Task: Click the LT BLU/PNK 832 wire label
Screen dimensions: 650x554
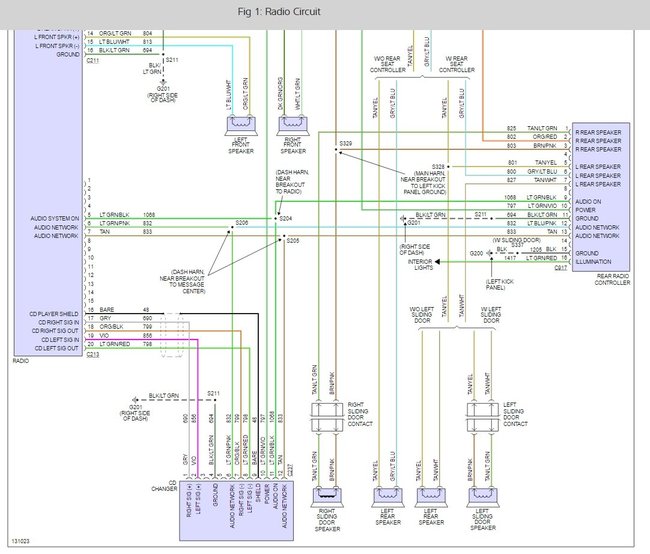Action: [x=532, y=223]
